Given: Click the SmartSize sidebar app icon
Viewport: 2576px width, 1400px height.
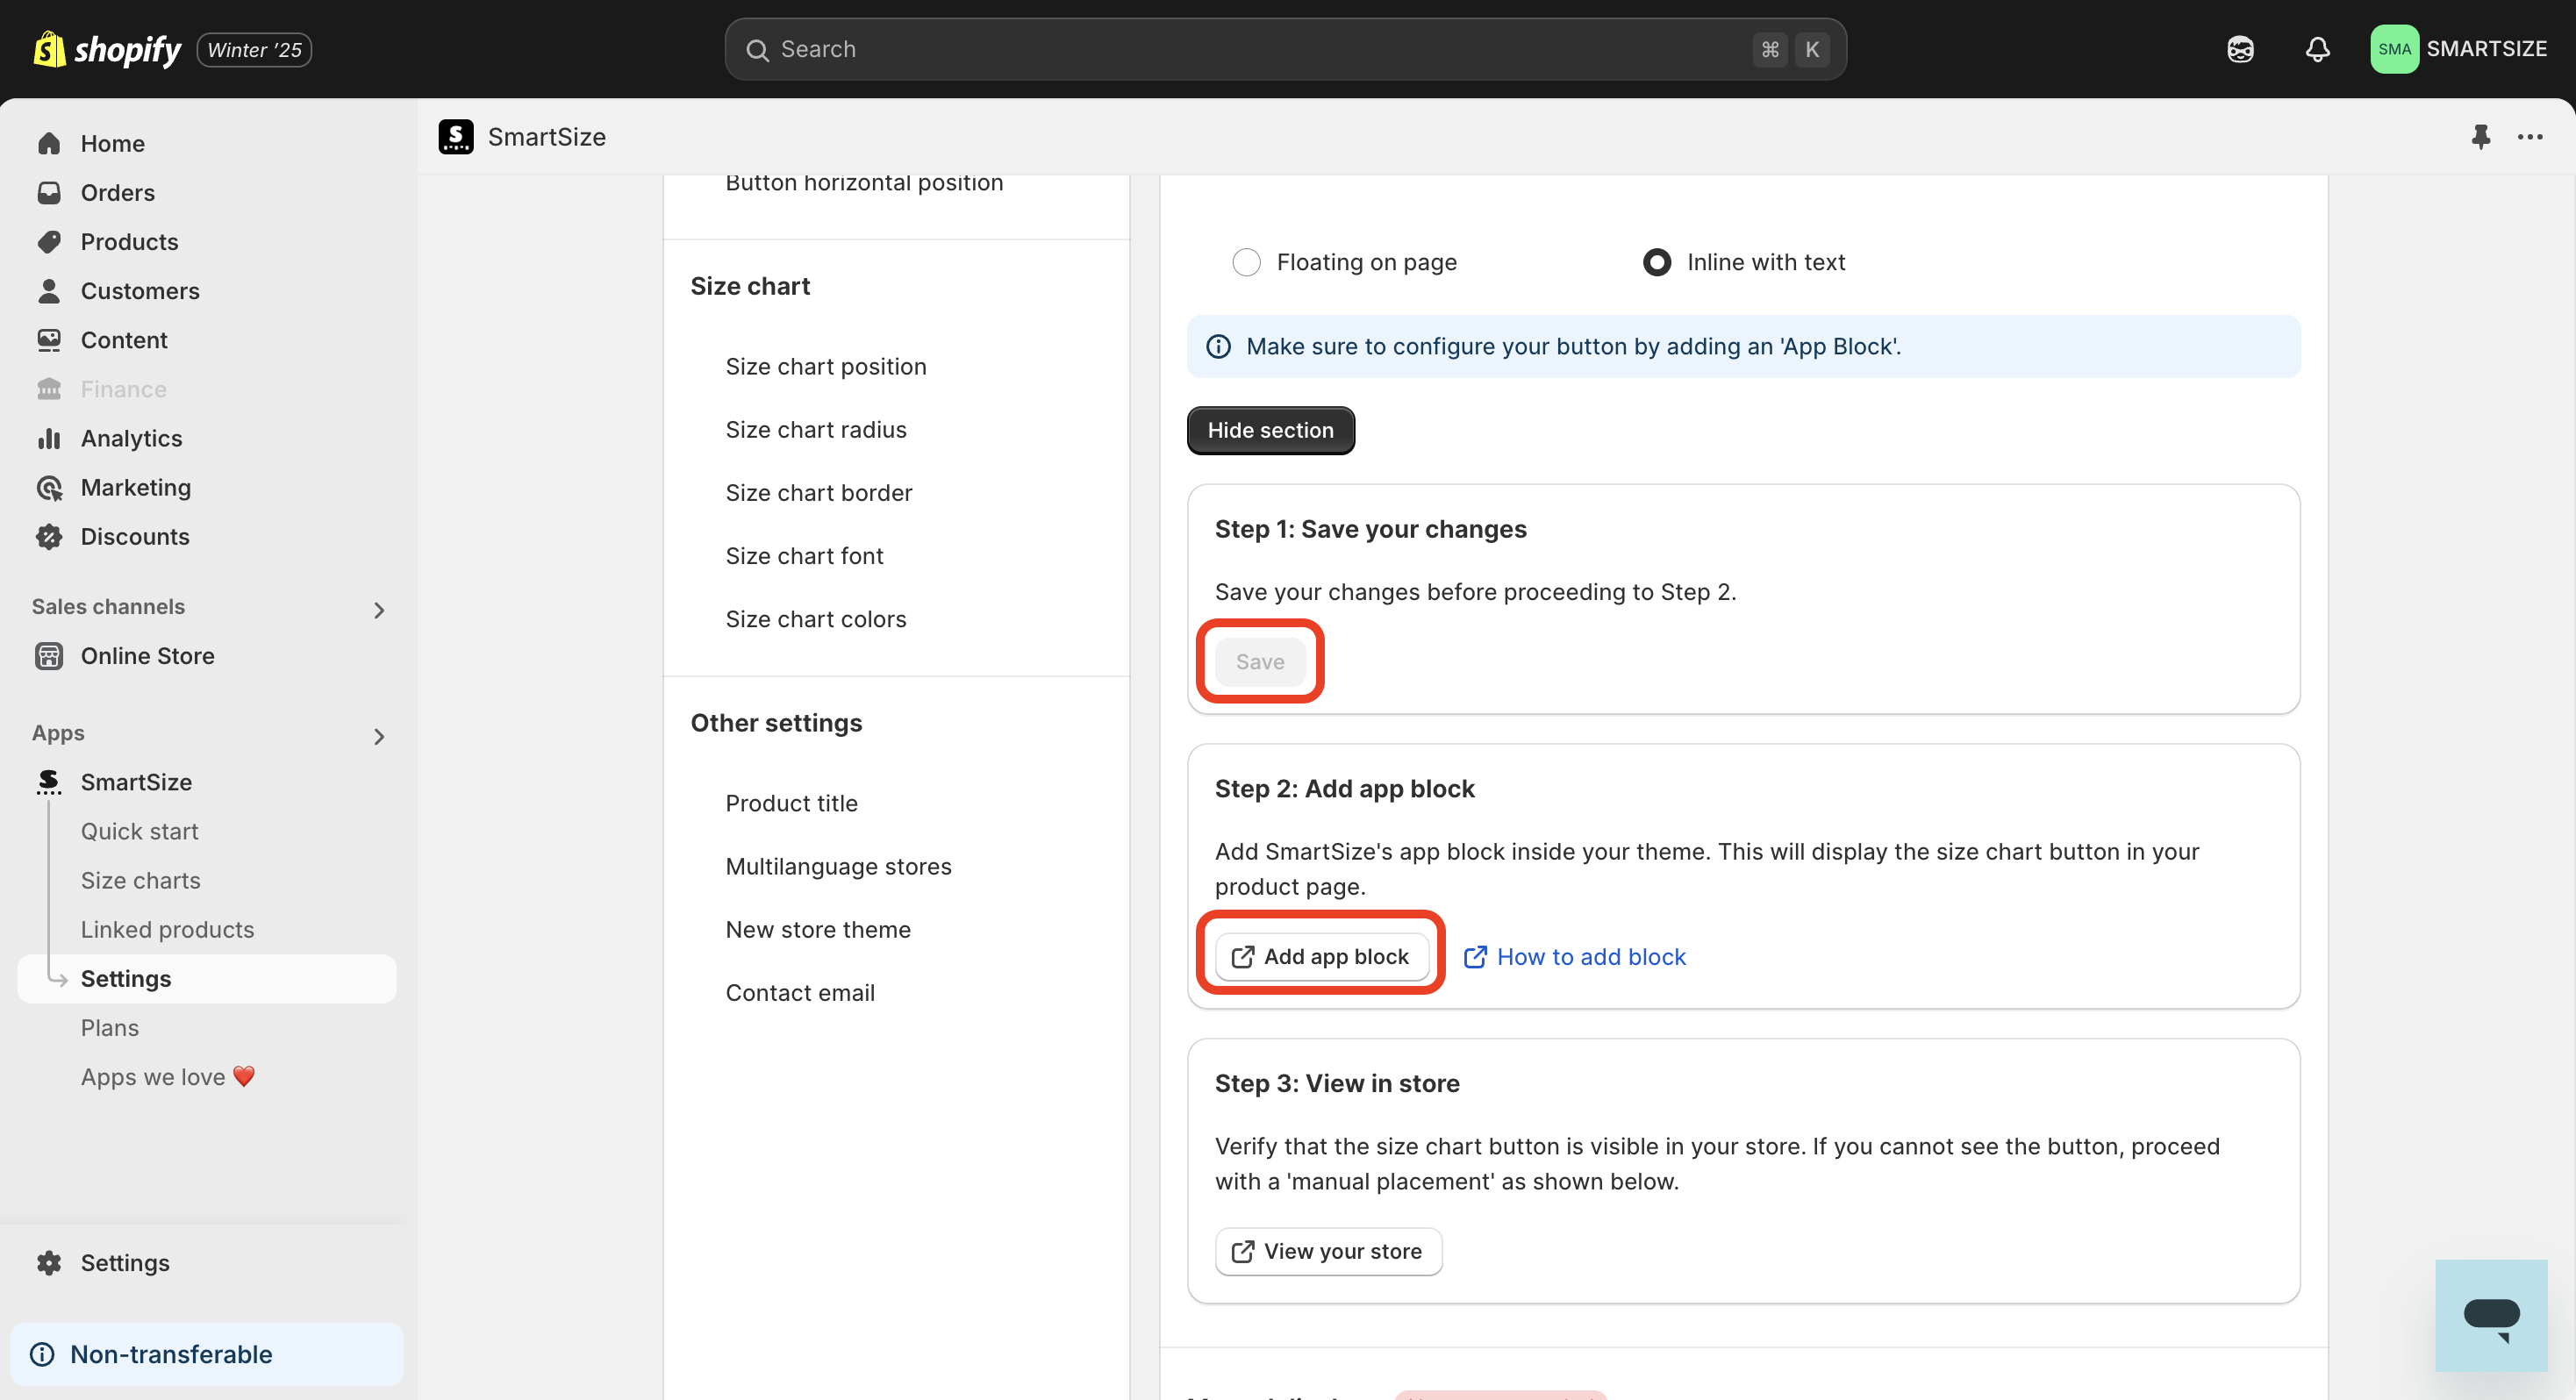Looking at the screenshot, I should point(49,782).
